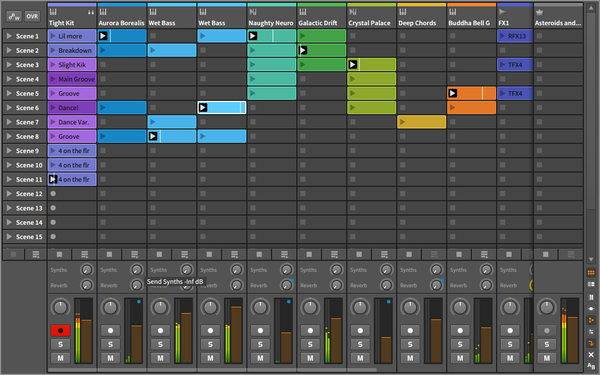This screenshot has height=375, width=600.
Task: Solo the FX1 track
Action: click(510, 344)
